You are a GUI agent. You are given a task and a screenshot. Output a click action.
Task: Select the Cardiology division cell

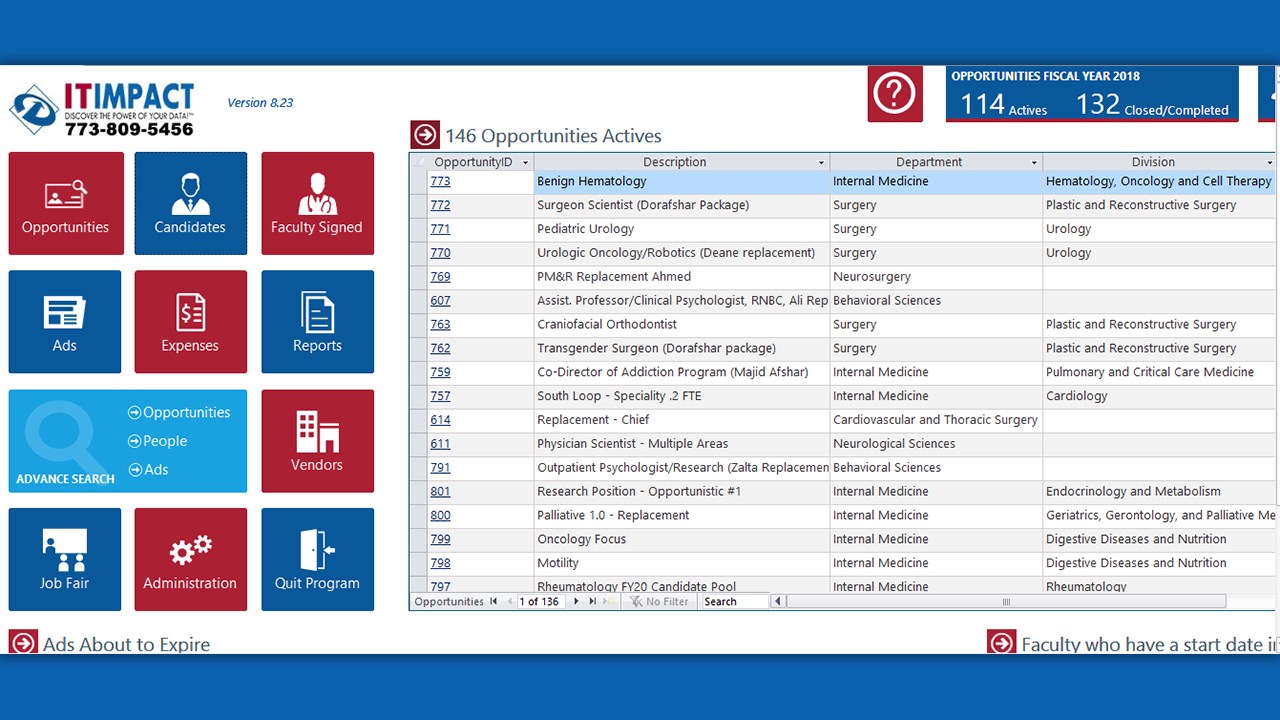pos(1160,397)
